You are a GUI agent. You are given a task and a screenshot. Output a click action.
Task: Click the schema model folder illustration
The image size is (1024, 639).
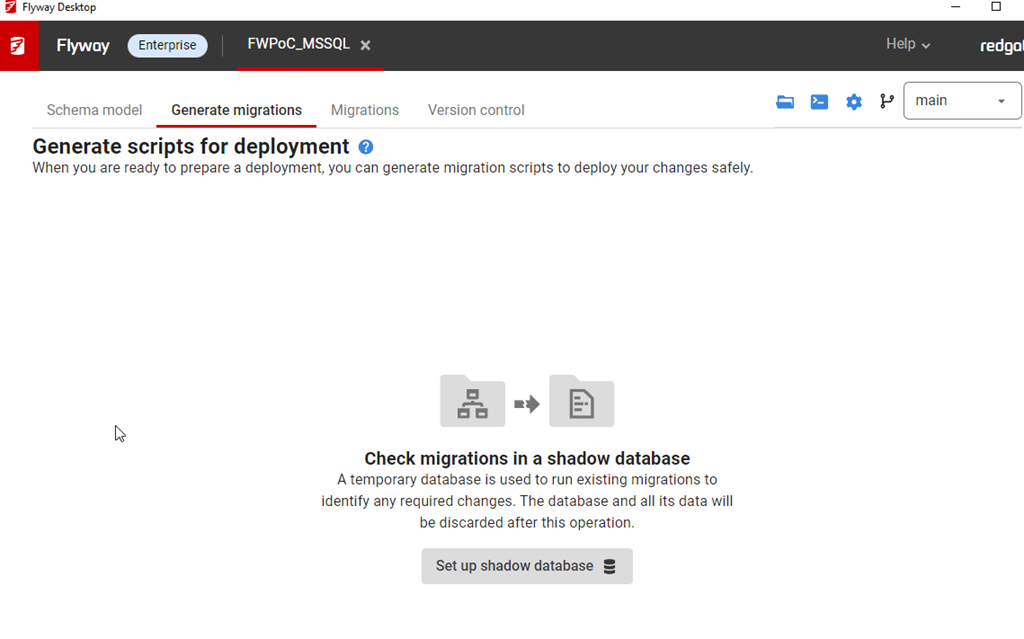[472, 401]
